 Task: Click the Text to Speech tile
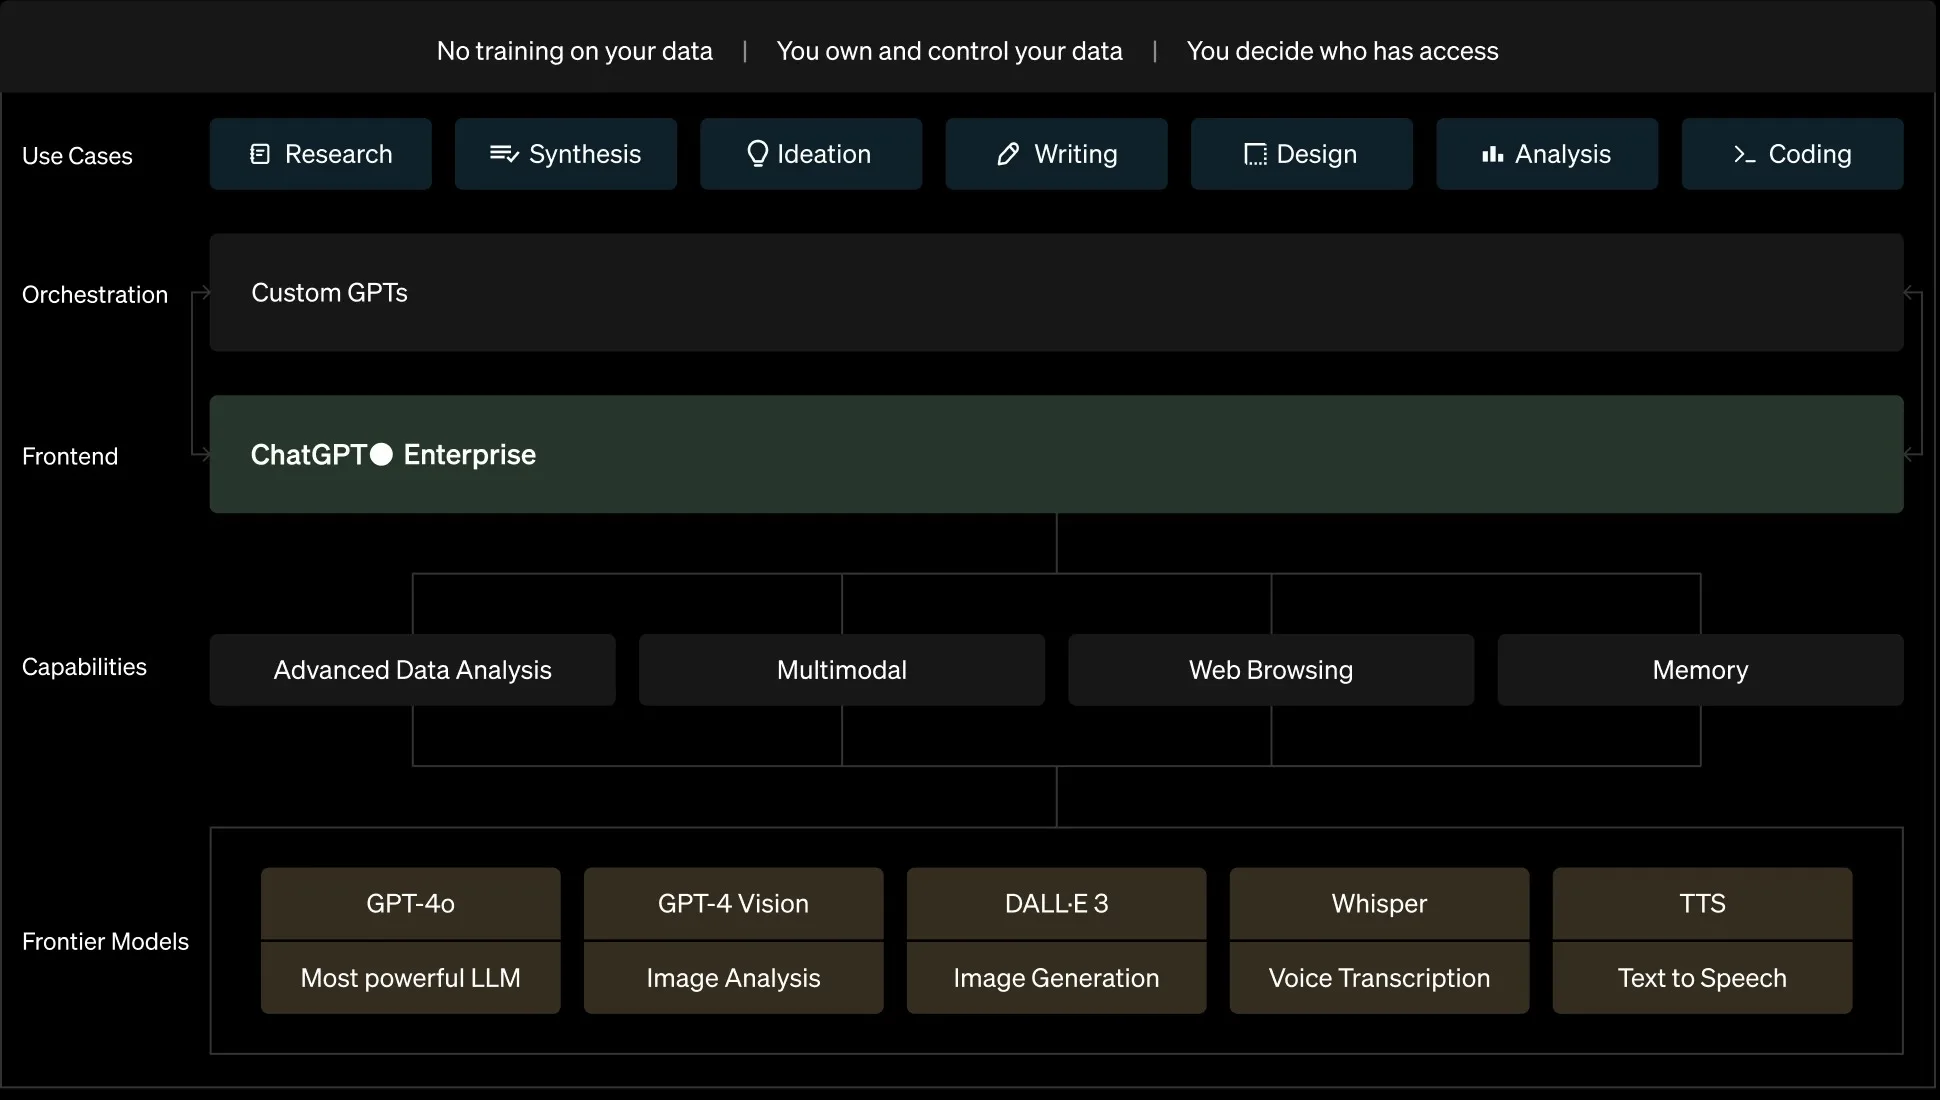click(x=1703, y=978)
